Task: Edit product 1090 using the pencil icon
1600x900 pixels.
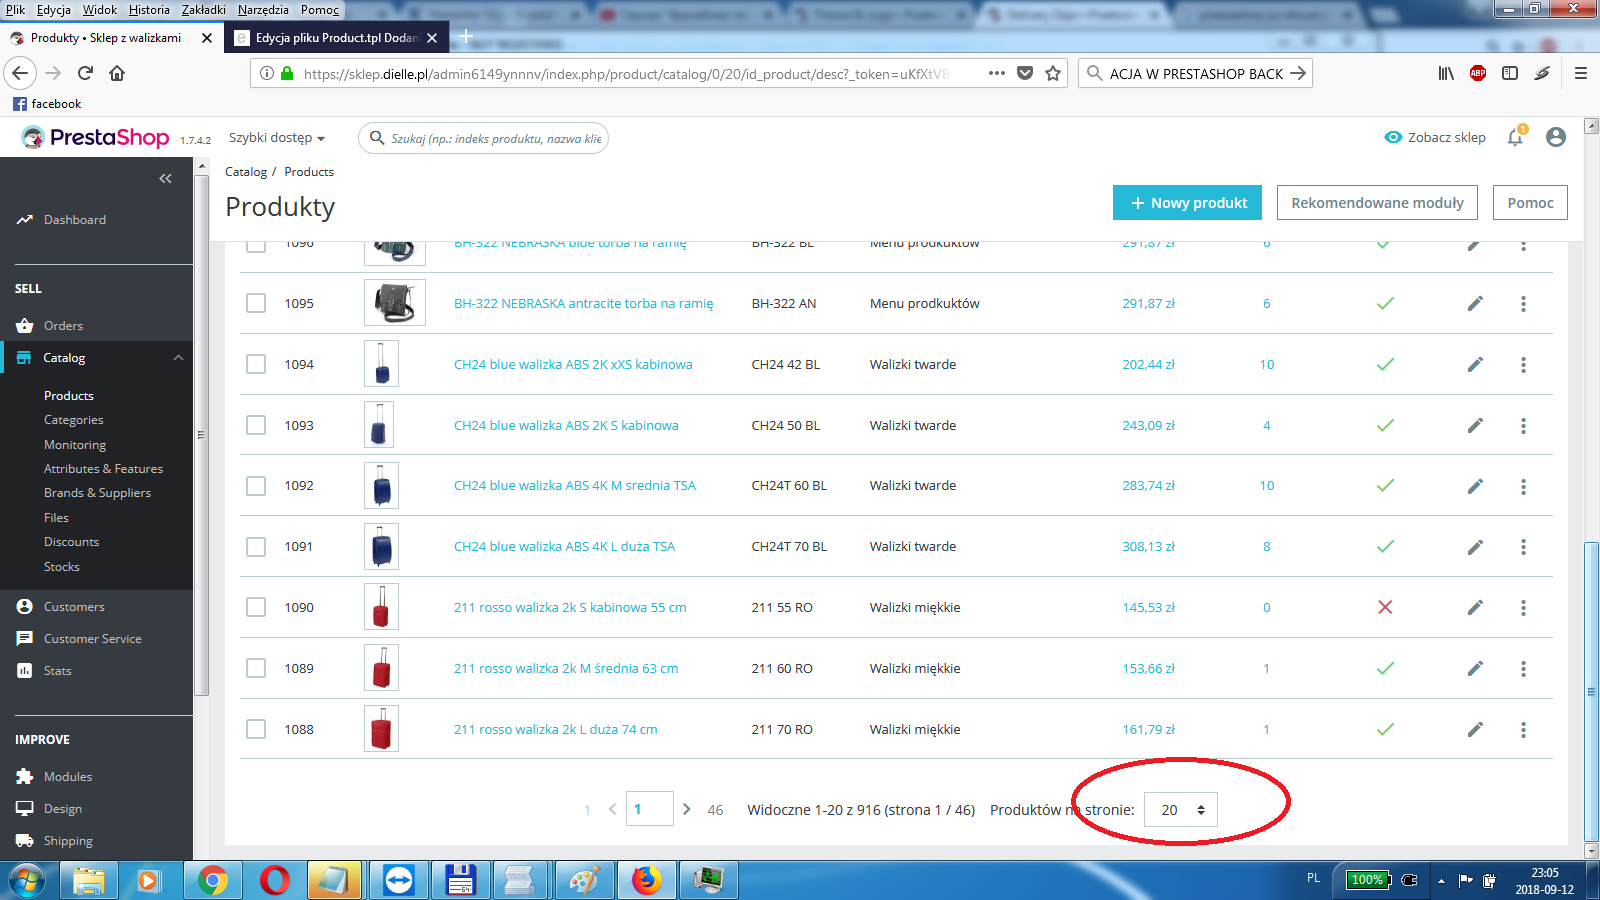Action: coord(1475,608)
